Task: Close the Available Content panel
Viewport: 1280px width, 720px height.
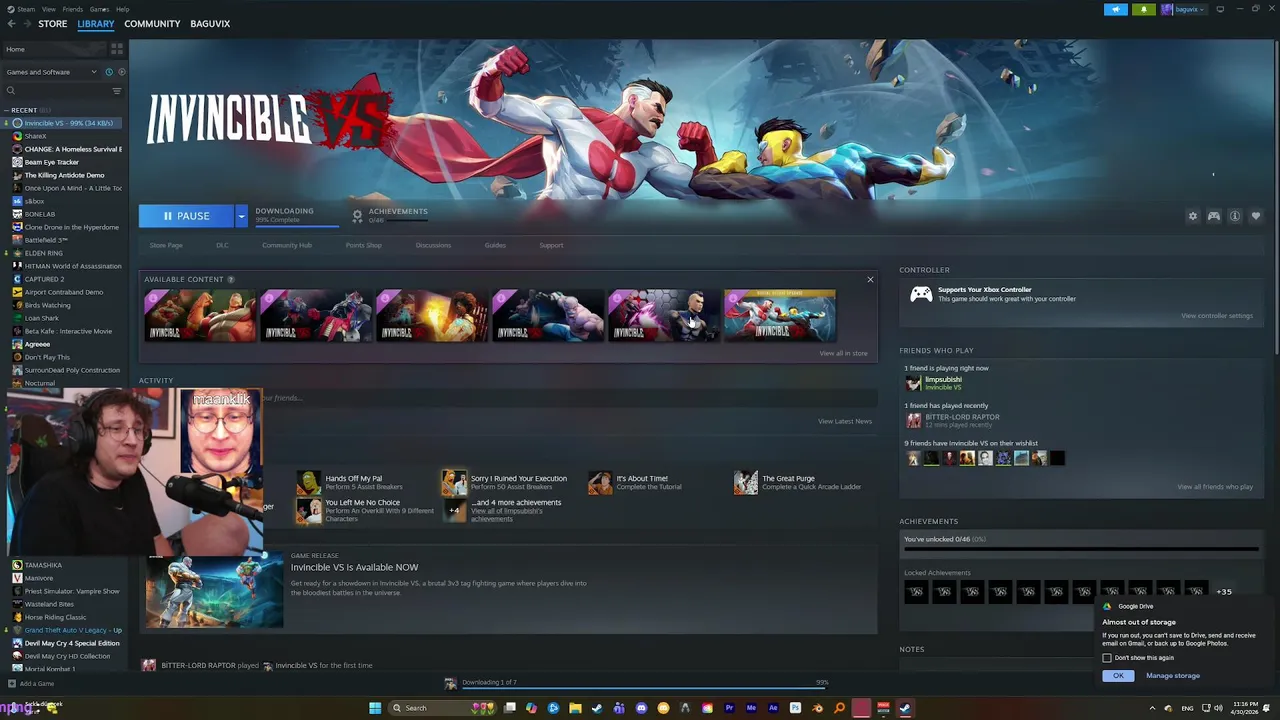Action: (x=870, y=279)
